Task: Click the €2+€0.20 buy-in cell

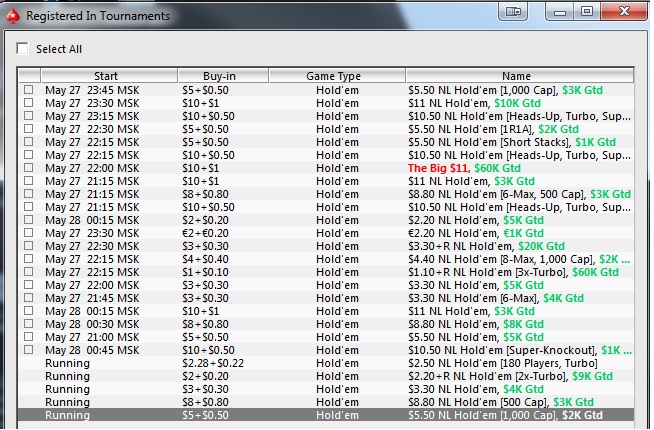Action: click(205, 233)
